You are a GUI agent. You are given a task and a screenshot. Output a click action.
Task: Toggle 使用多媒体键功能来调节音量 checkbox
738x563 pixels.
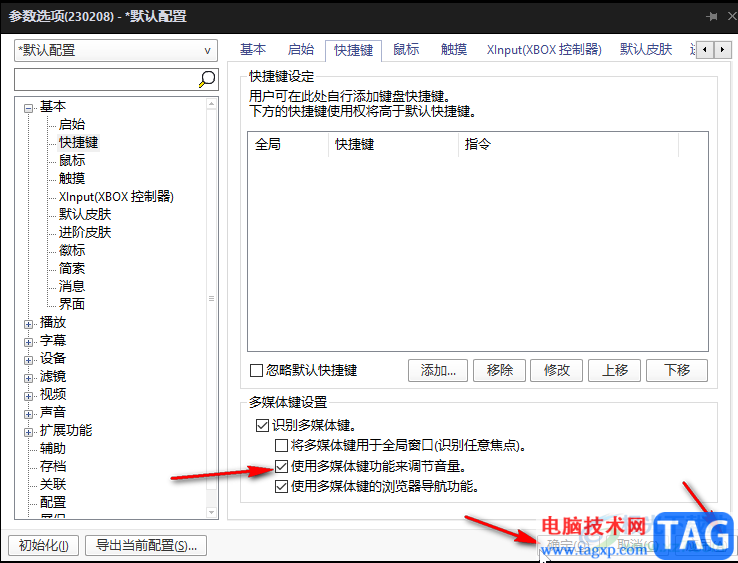(281, 466)
